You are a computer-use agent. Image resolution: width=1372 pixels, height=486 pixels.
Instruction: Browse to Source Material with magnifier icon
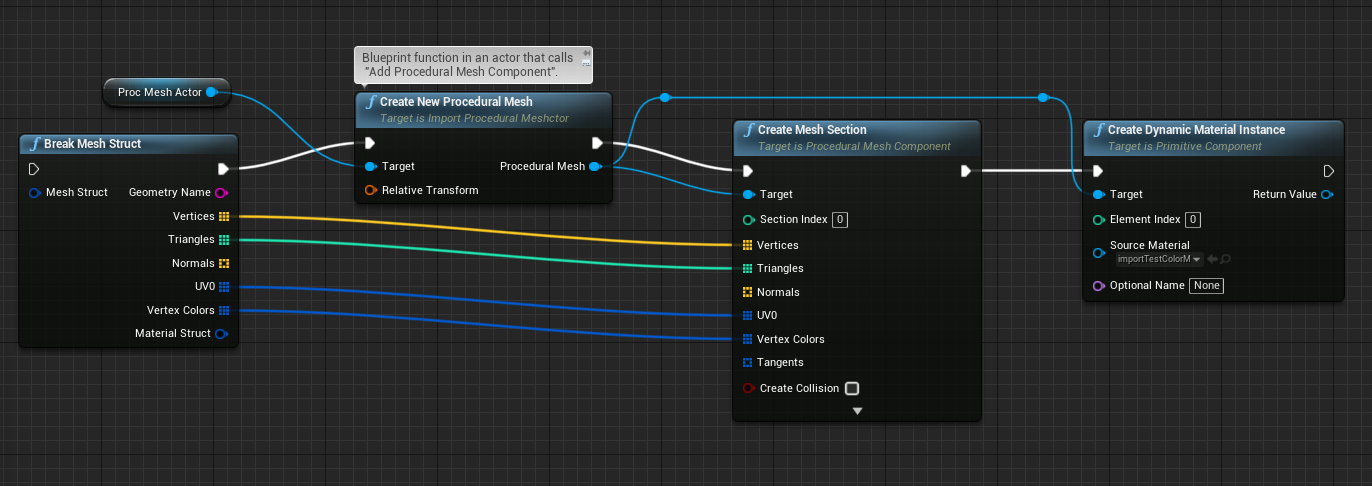pos(1225,259)
